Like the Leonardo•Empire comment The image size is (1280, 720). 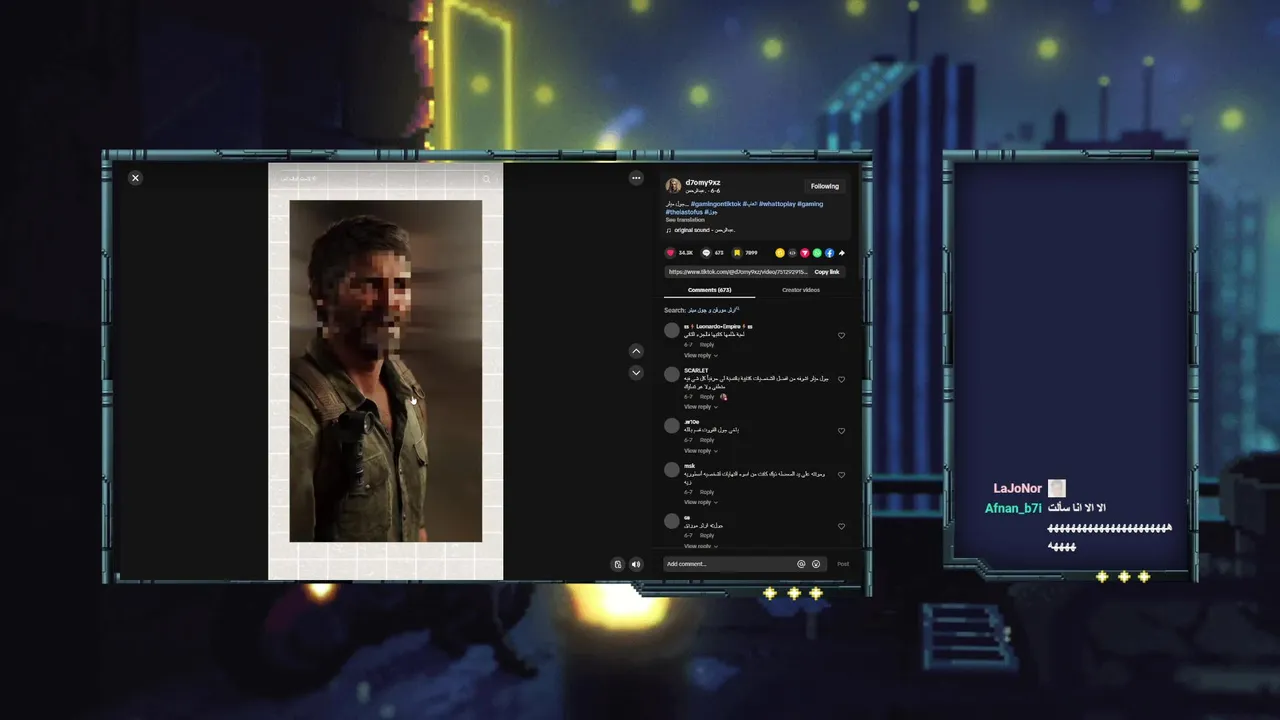(841, 336)
